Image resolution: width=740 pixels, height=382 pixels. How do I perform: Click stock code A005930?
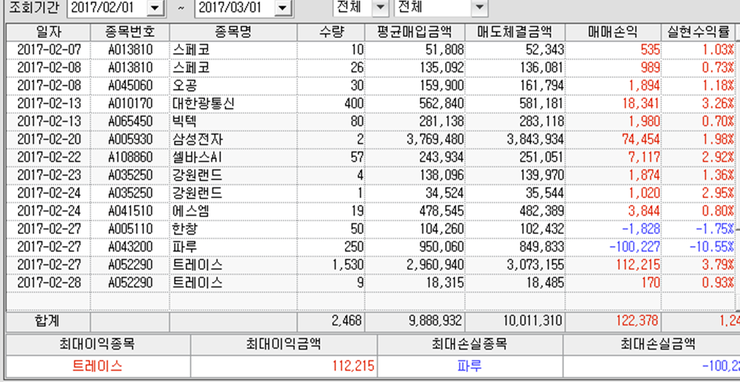coord(130,140)
